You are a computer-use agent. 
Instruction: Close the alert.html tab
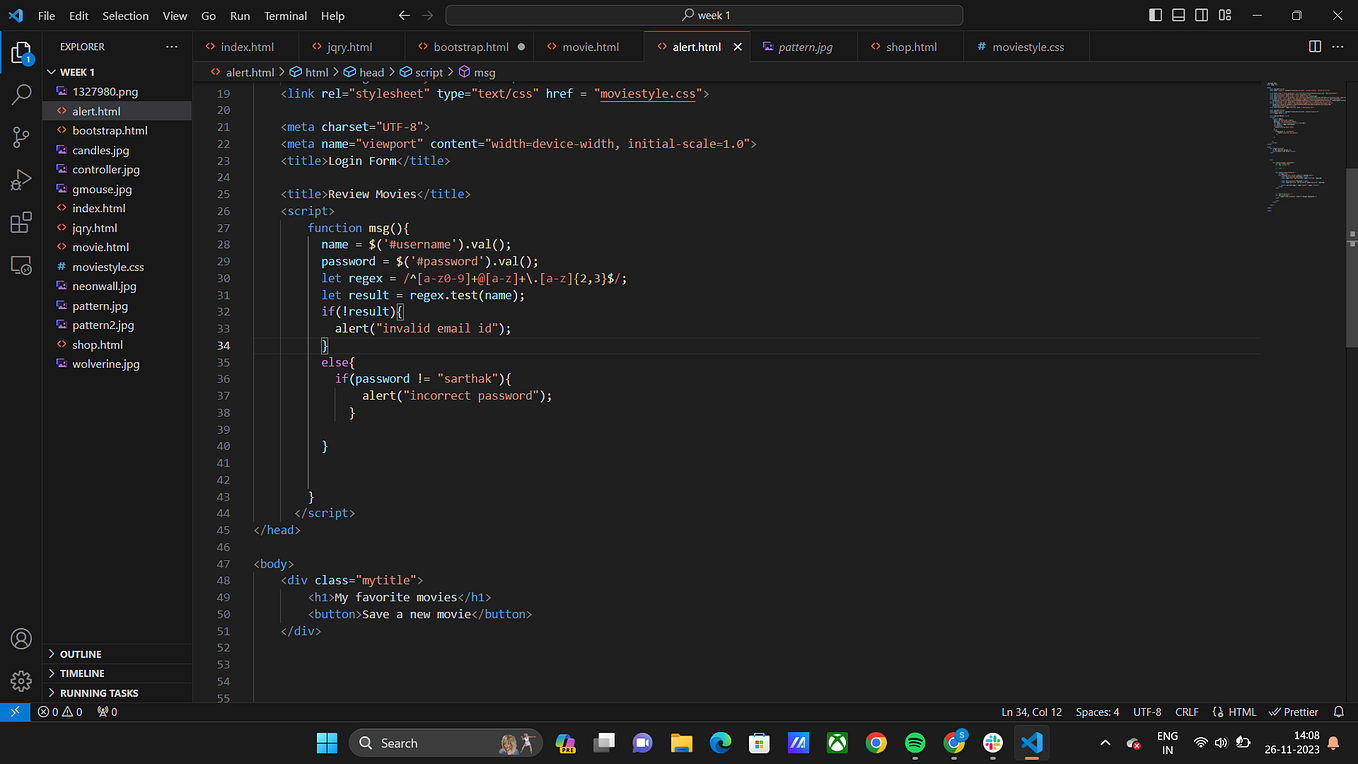(738, 46)
